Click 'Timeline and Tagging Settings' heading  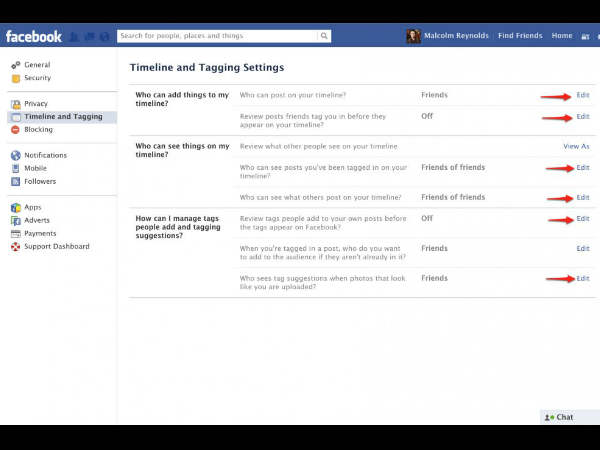click(x=207, y=67)
